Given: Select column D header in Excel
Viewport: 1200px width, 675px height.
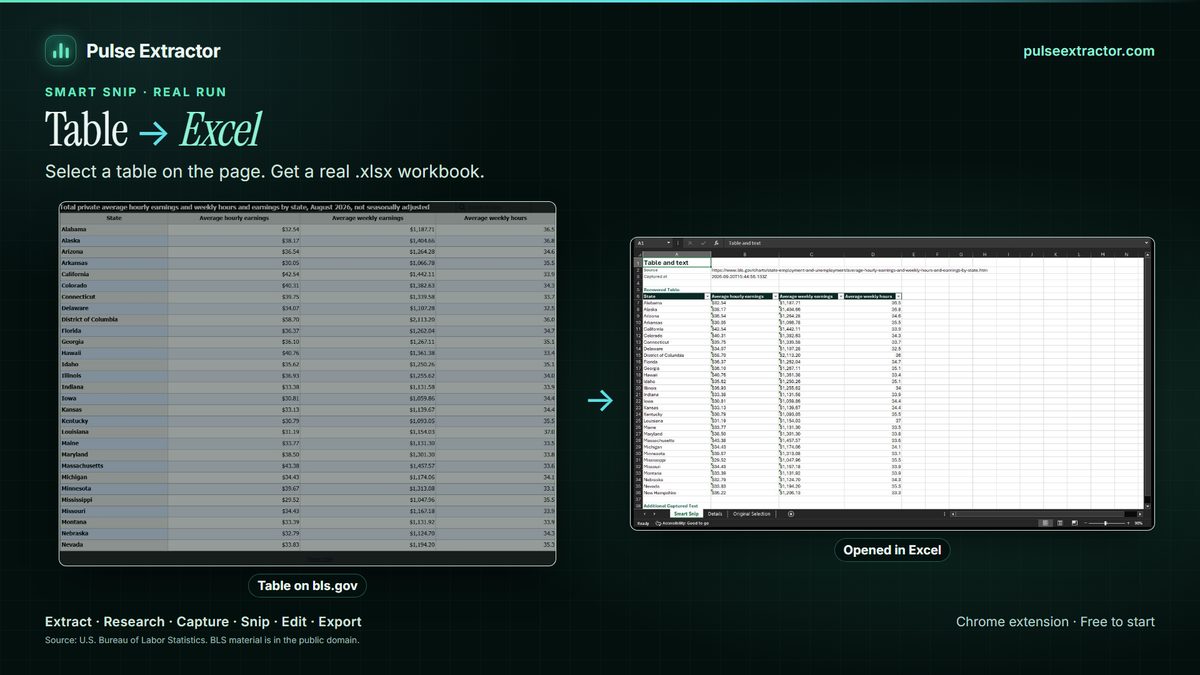Looking at the screenshot, I should pyautogui.click(x=873, y=254).
